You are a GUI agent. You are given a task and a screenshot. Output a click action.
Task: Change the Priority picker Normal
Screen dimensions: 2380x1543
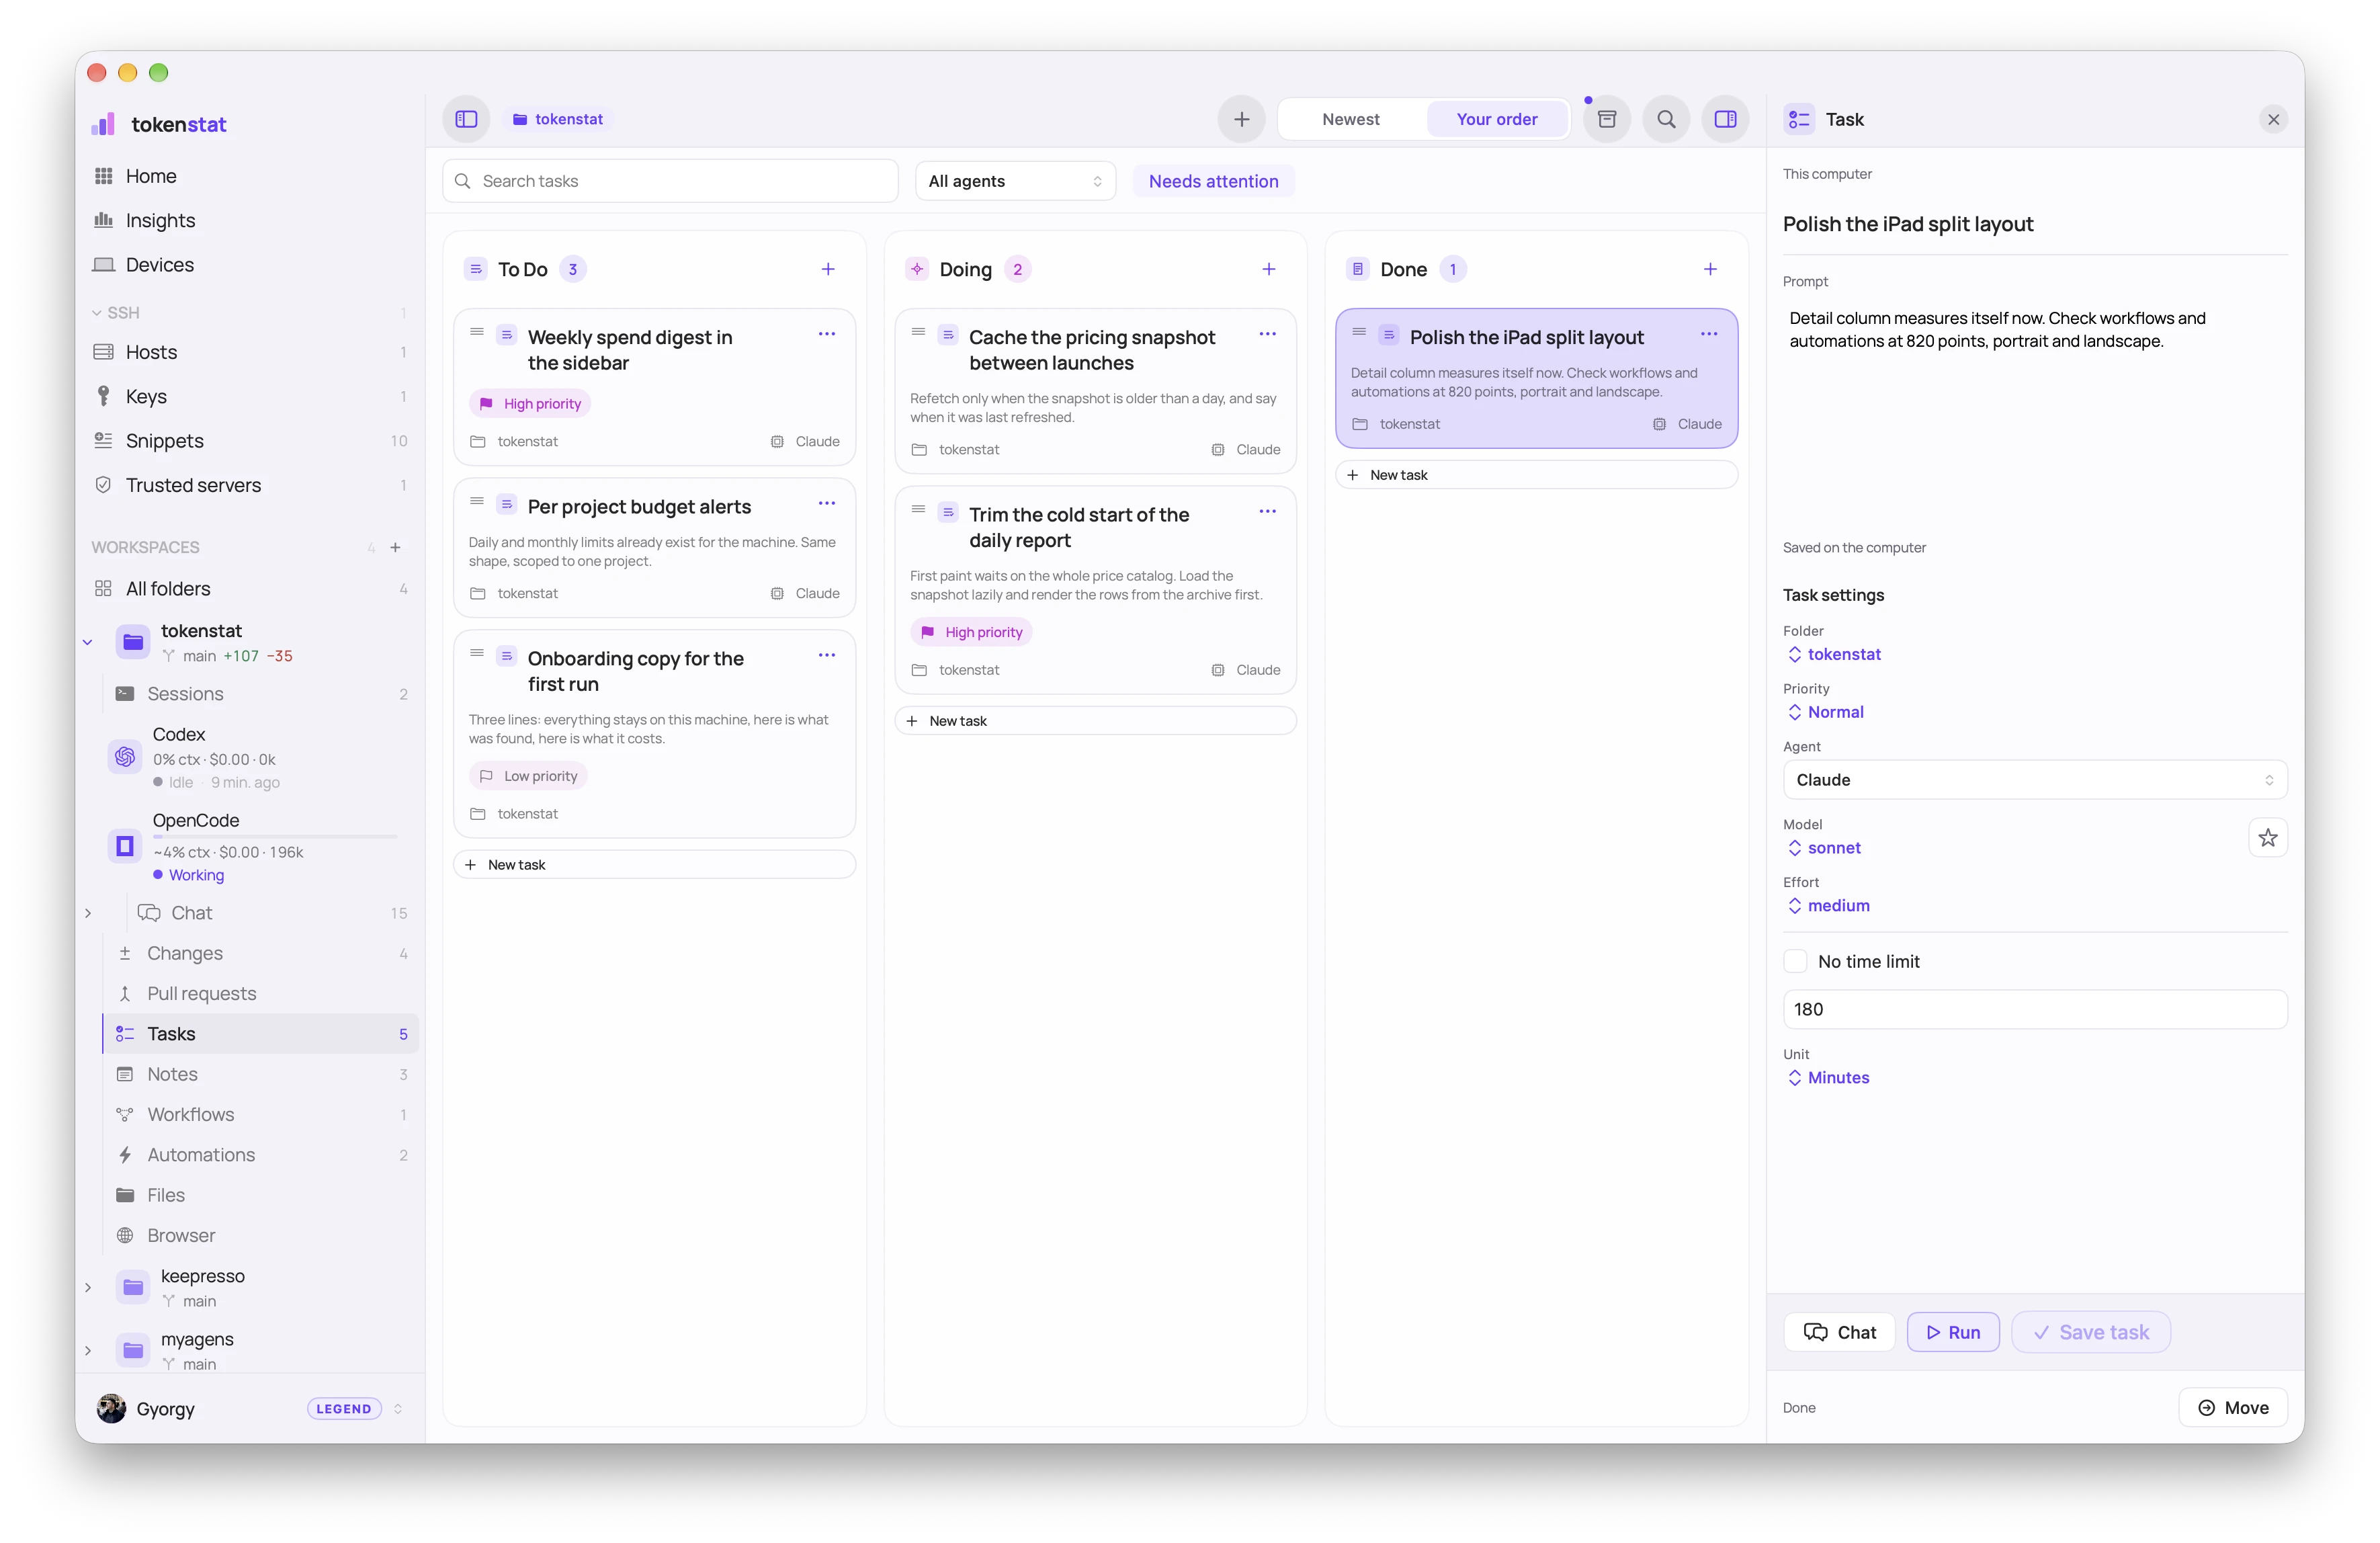(1825, 712)
